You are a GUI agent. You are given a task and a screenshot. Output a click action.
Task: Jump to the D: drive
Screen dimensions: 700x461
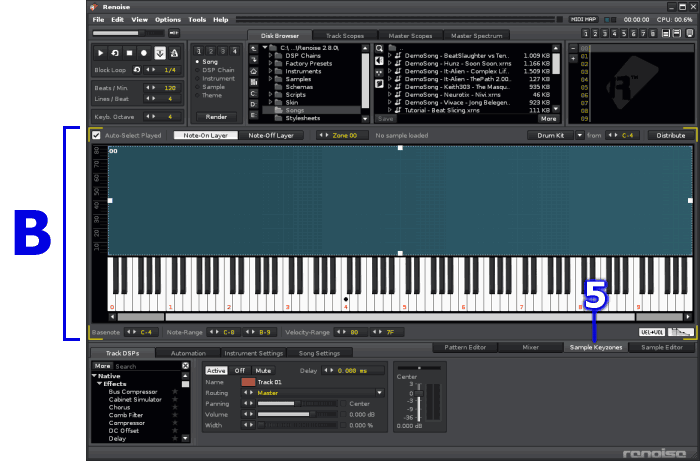254,104
